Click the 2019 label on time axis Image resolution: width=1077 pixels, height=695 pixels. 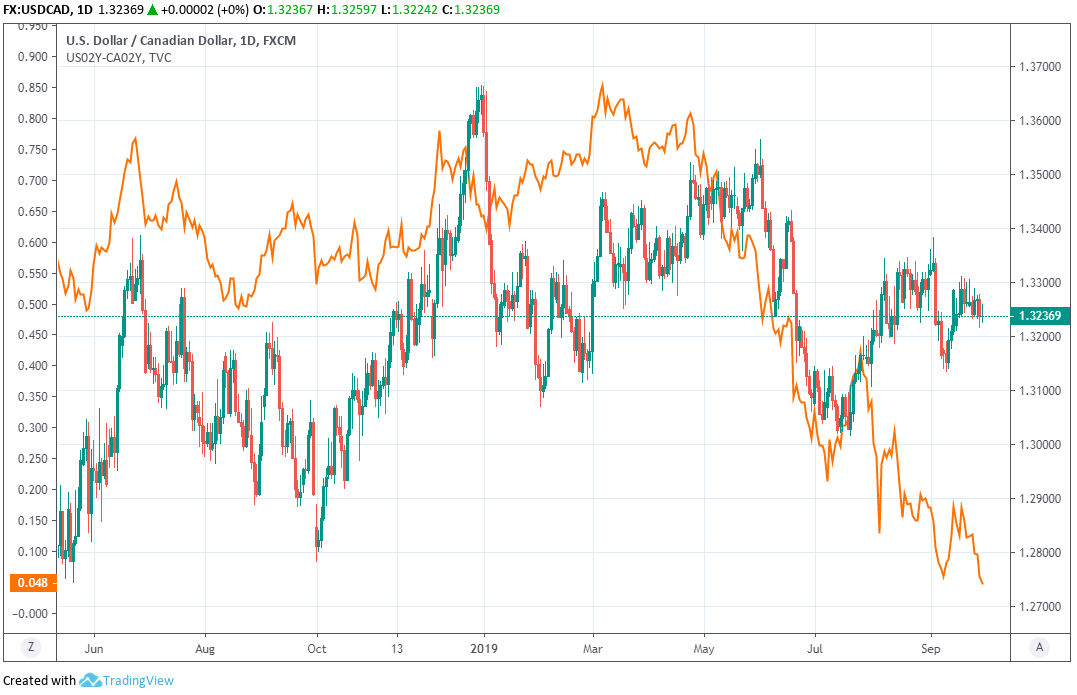pyautogui.click(x=484, y=646)
